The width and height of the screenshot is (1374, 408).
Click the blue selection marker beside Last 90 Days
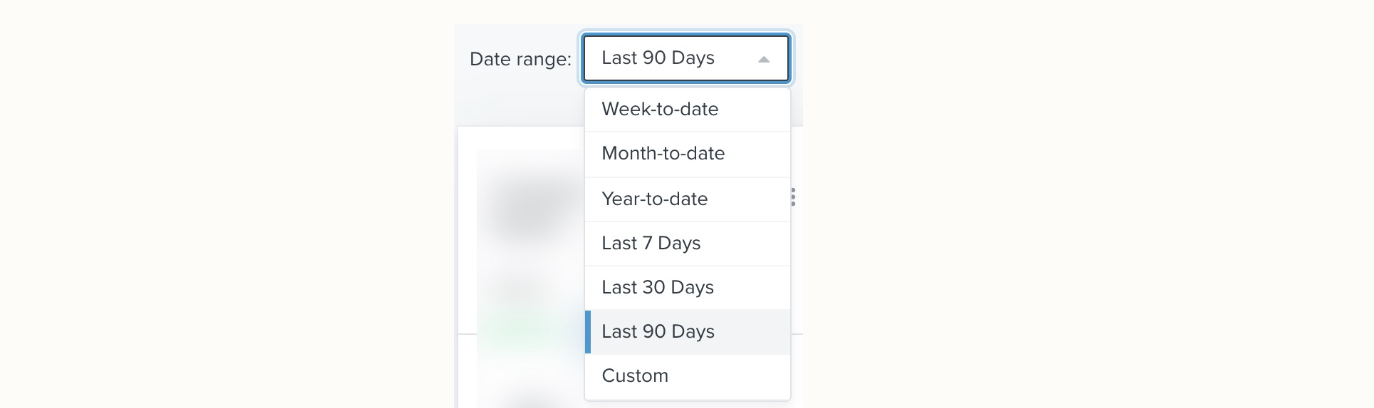coord(588,332)
